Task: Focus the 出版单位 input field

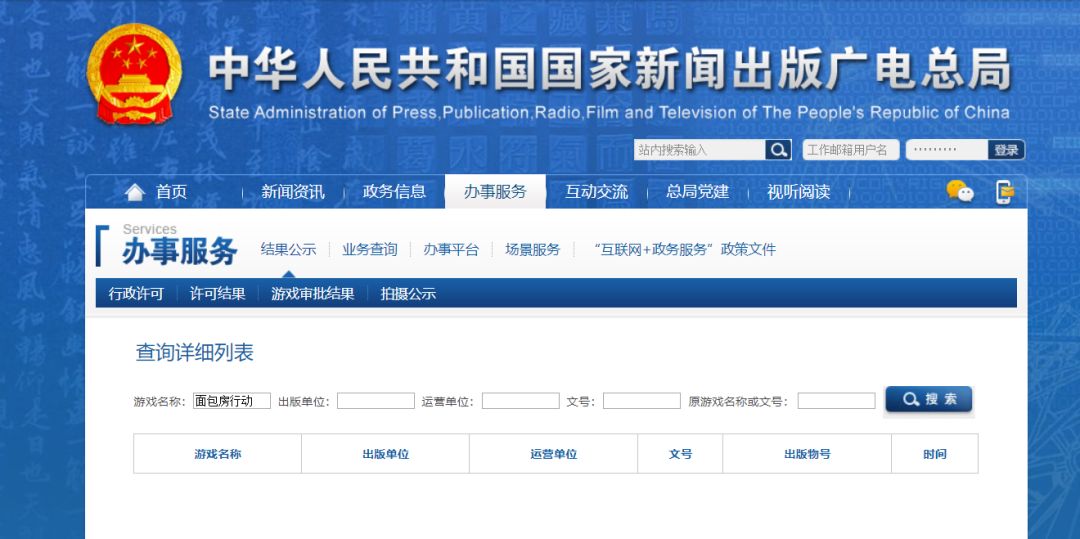Action: click(376, 401)
